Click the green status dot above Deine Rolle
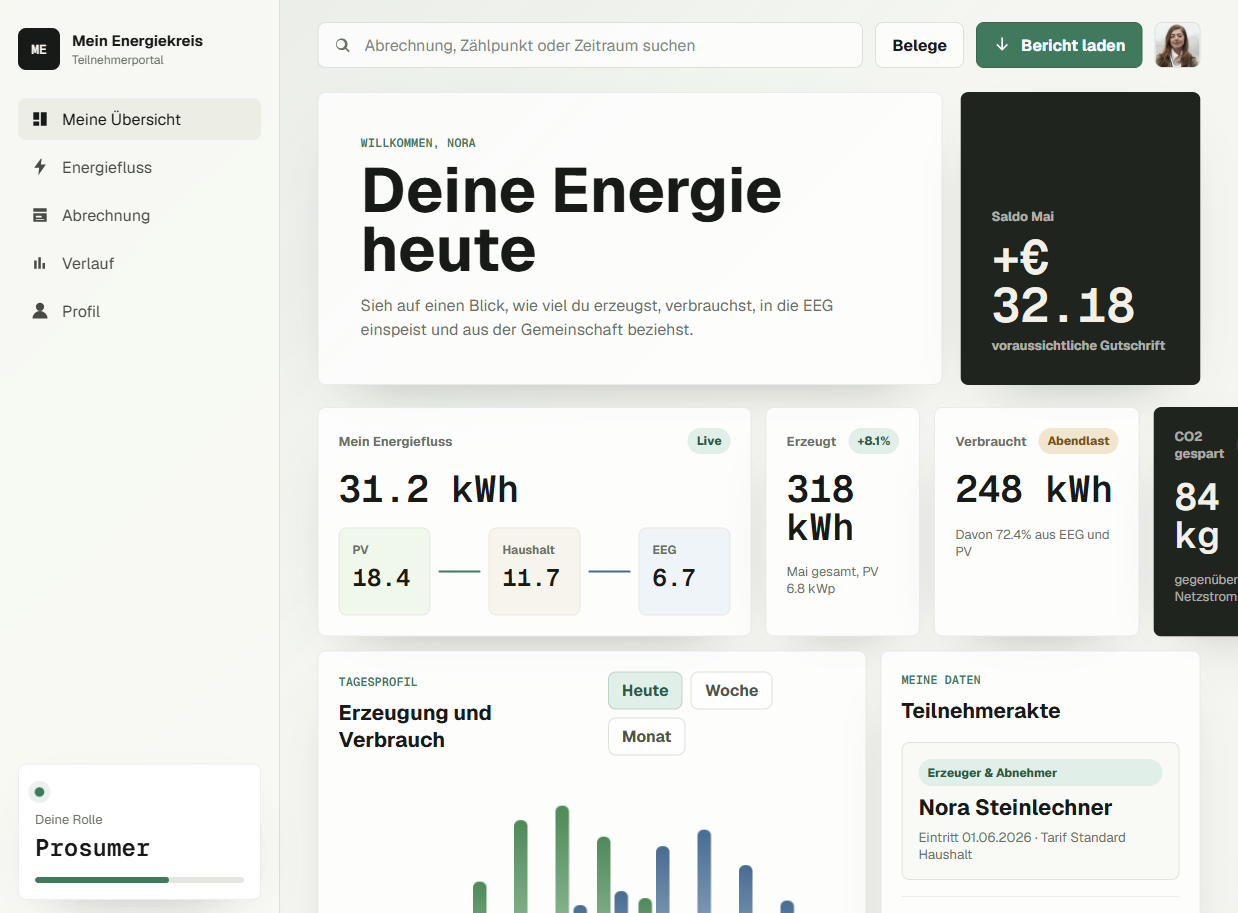Screen dimensions: 1238x913 tap(39, 792)
